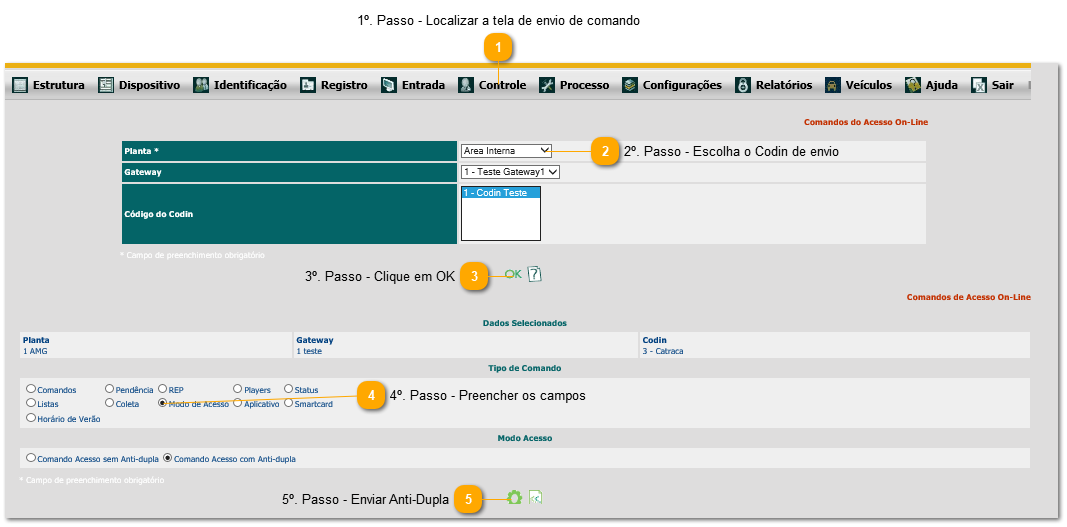Click the back arrows icon beside the gear
Screen dimensions: 1067x527
point(536,498)
